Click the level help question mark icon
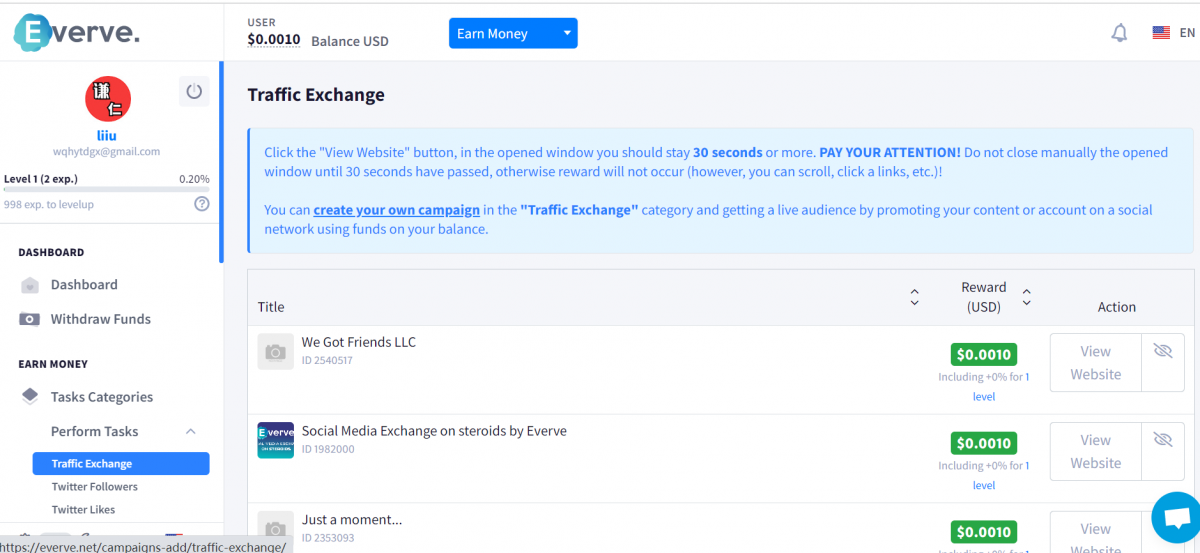Image resolution: width=1200 pixels, height=553 pixels. pyautogui.click(x=202, y=204)
